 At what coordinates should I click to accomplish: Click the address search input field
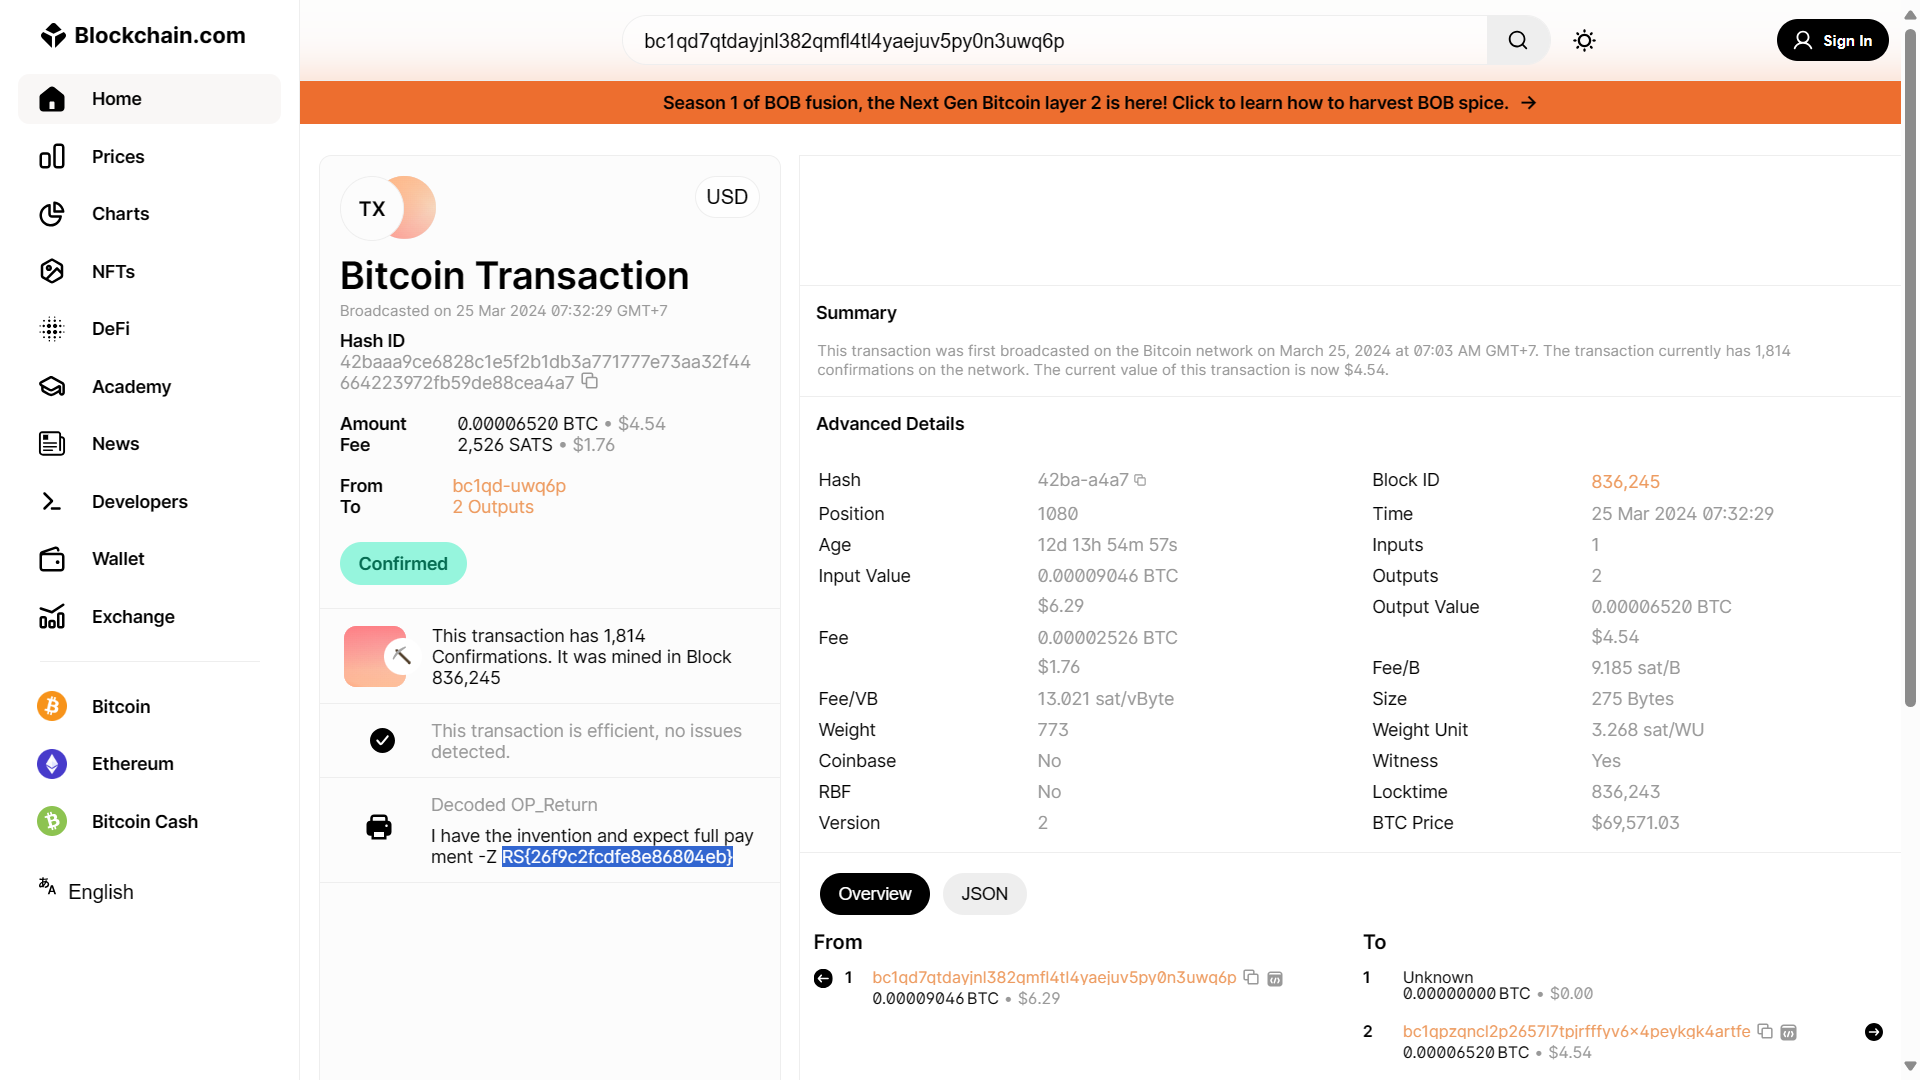[x=1055, y=41]
